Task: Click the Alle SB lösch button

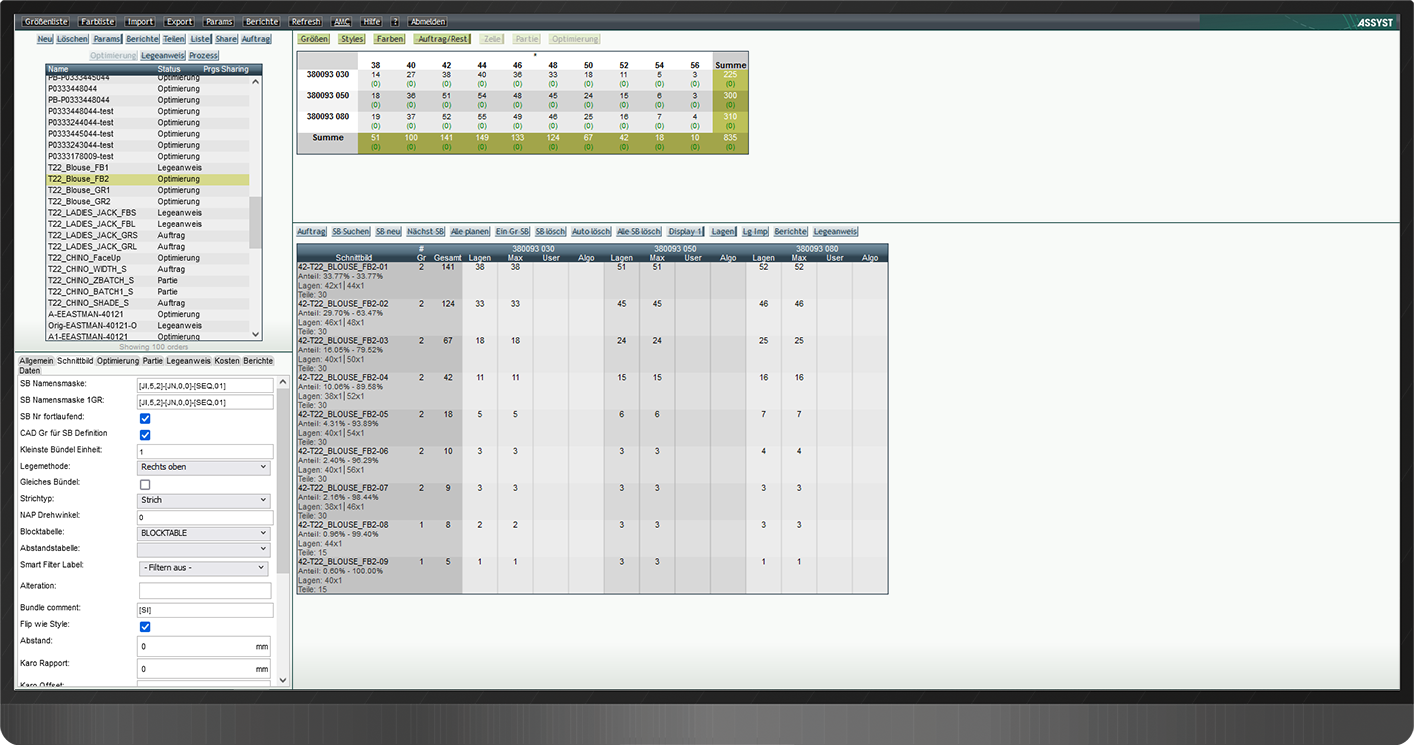Action: coord(639,231)
